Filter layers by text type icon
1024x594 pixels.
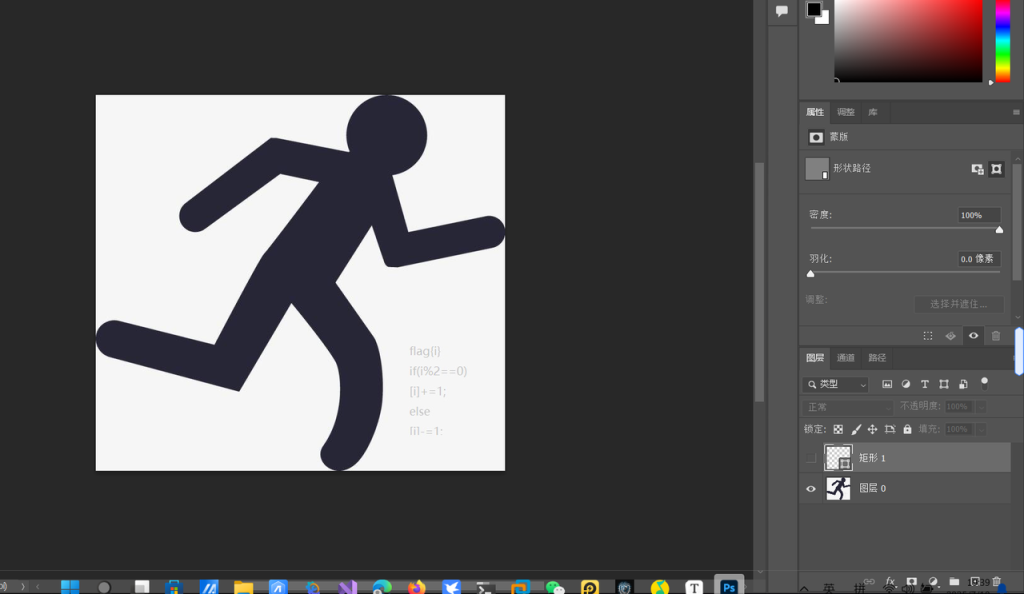click(924, 384)
